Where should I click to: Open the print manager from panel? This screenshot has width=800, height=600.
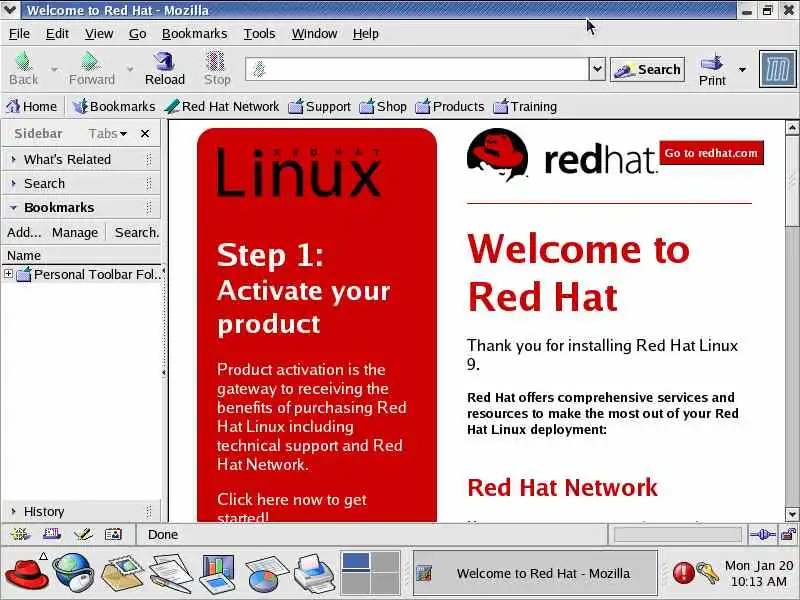click(314, 574)
